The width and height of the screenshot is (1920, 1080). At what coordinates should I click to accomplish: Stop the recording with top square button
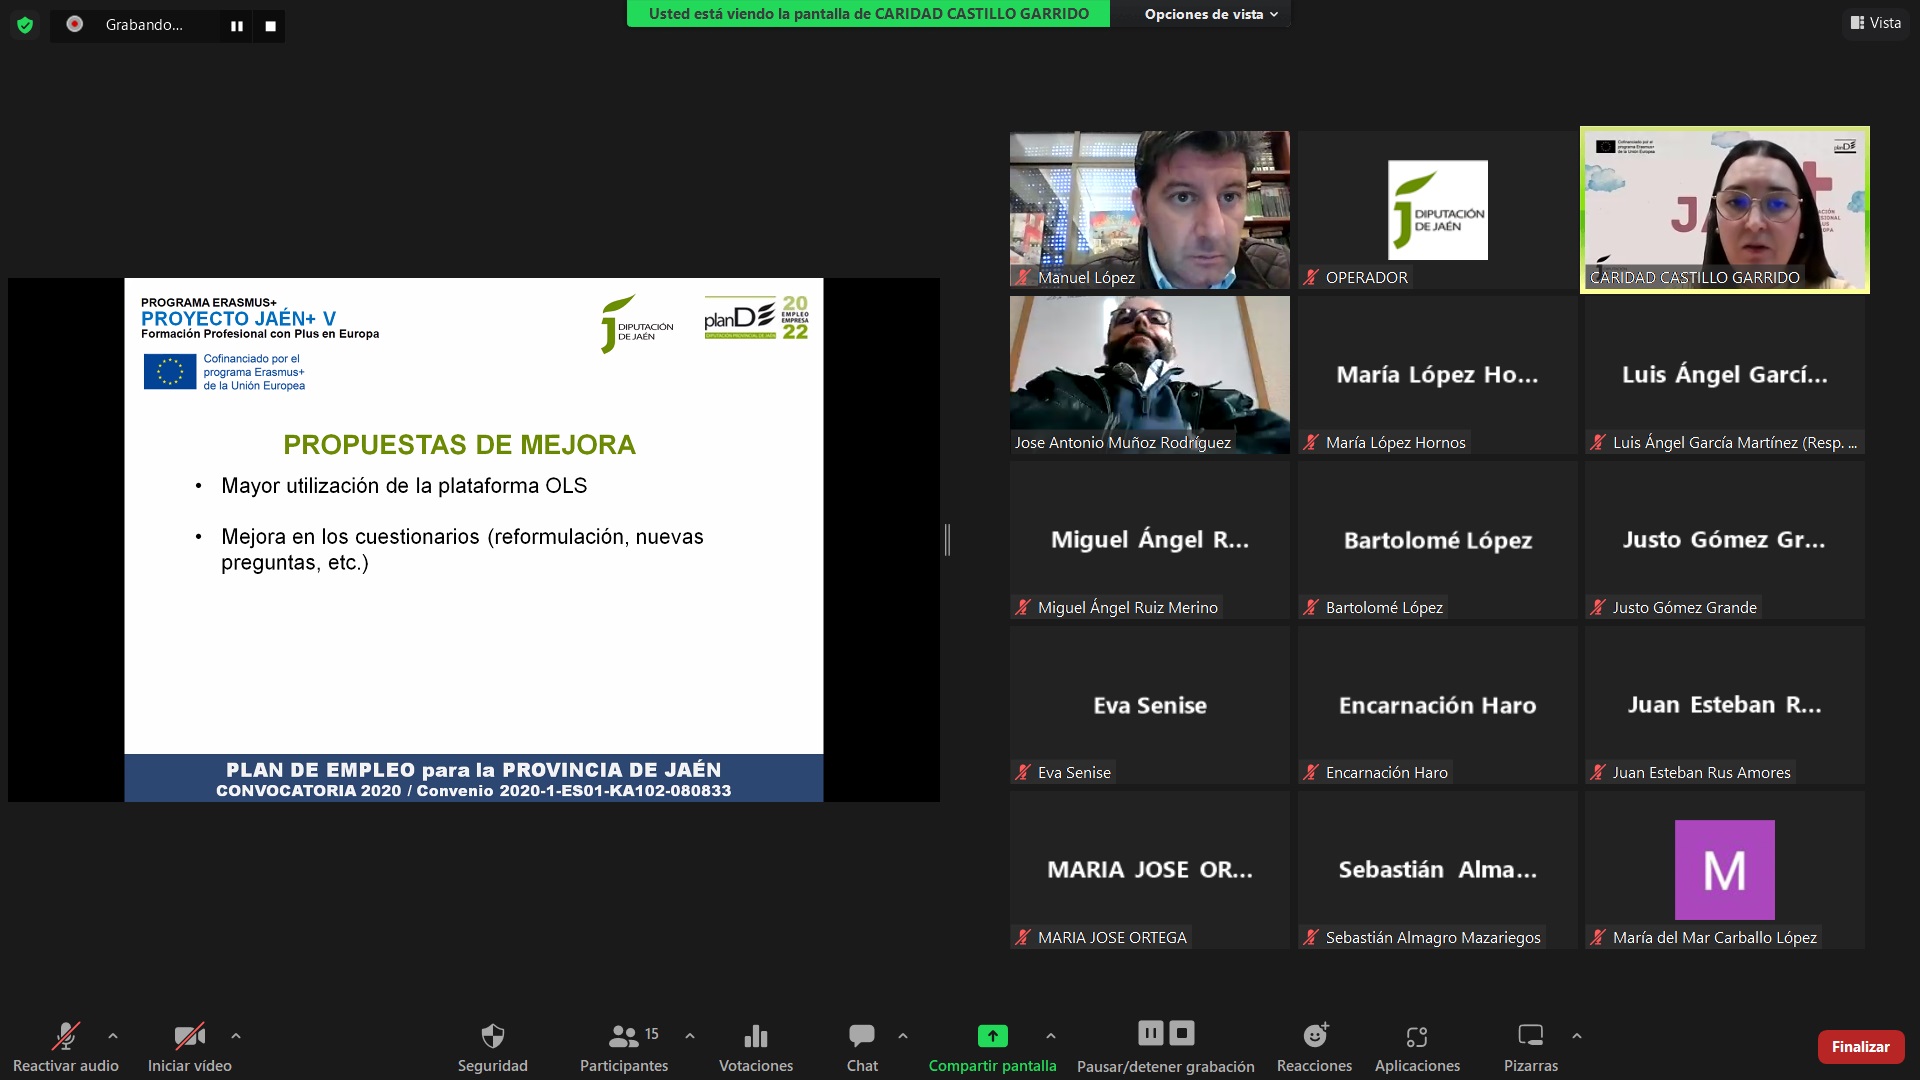click(270, 26)
